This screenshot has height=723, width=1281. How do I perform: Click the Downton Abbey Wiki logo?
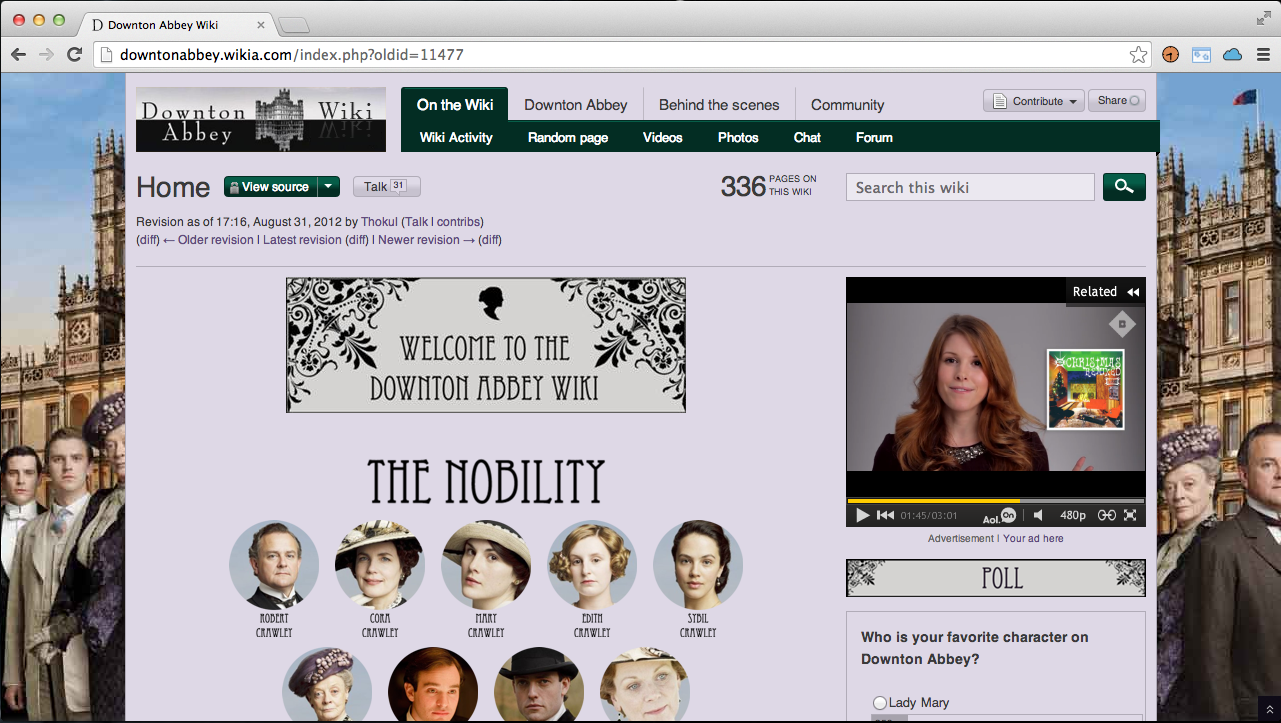[261, 119]
